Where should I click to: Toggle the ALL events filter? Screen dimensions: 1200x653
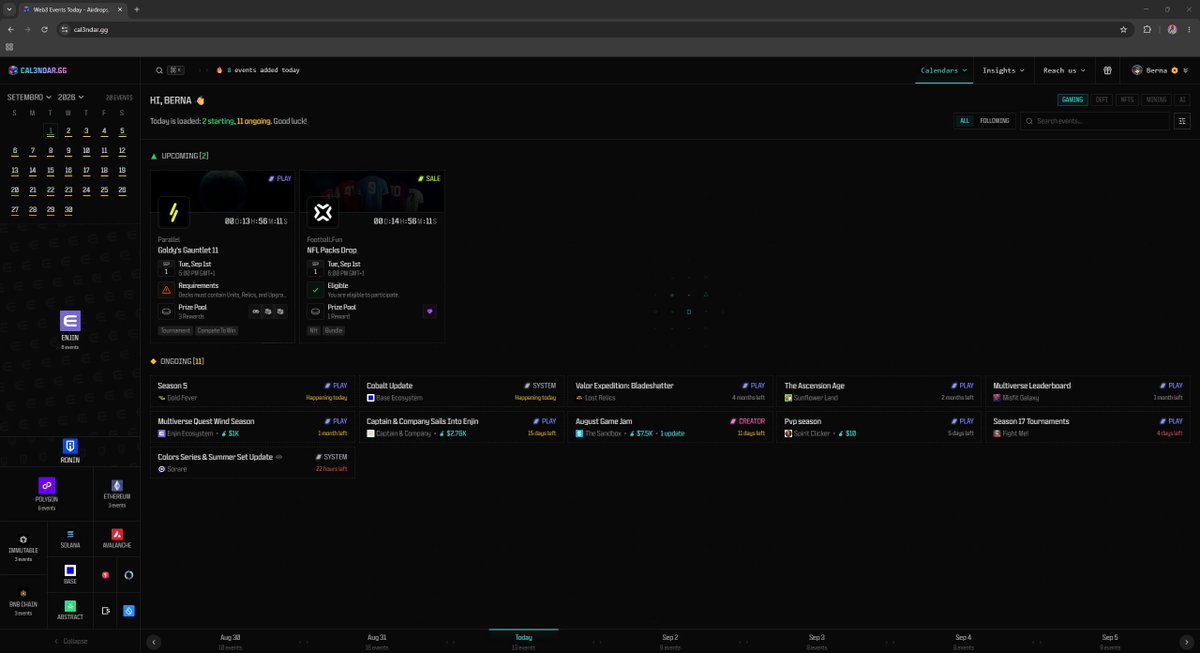click(965, 121)
